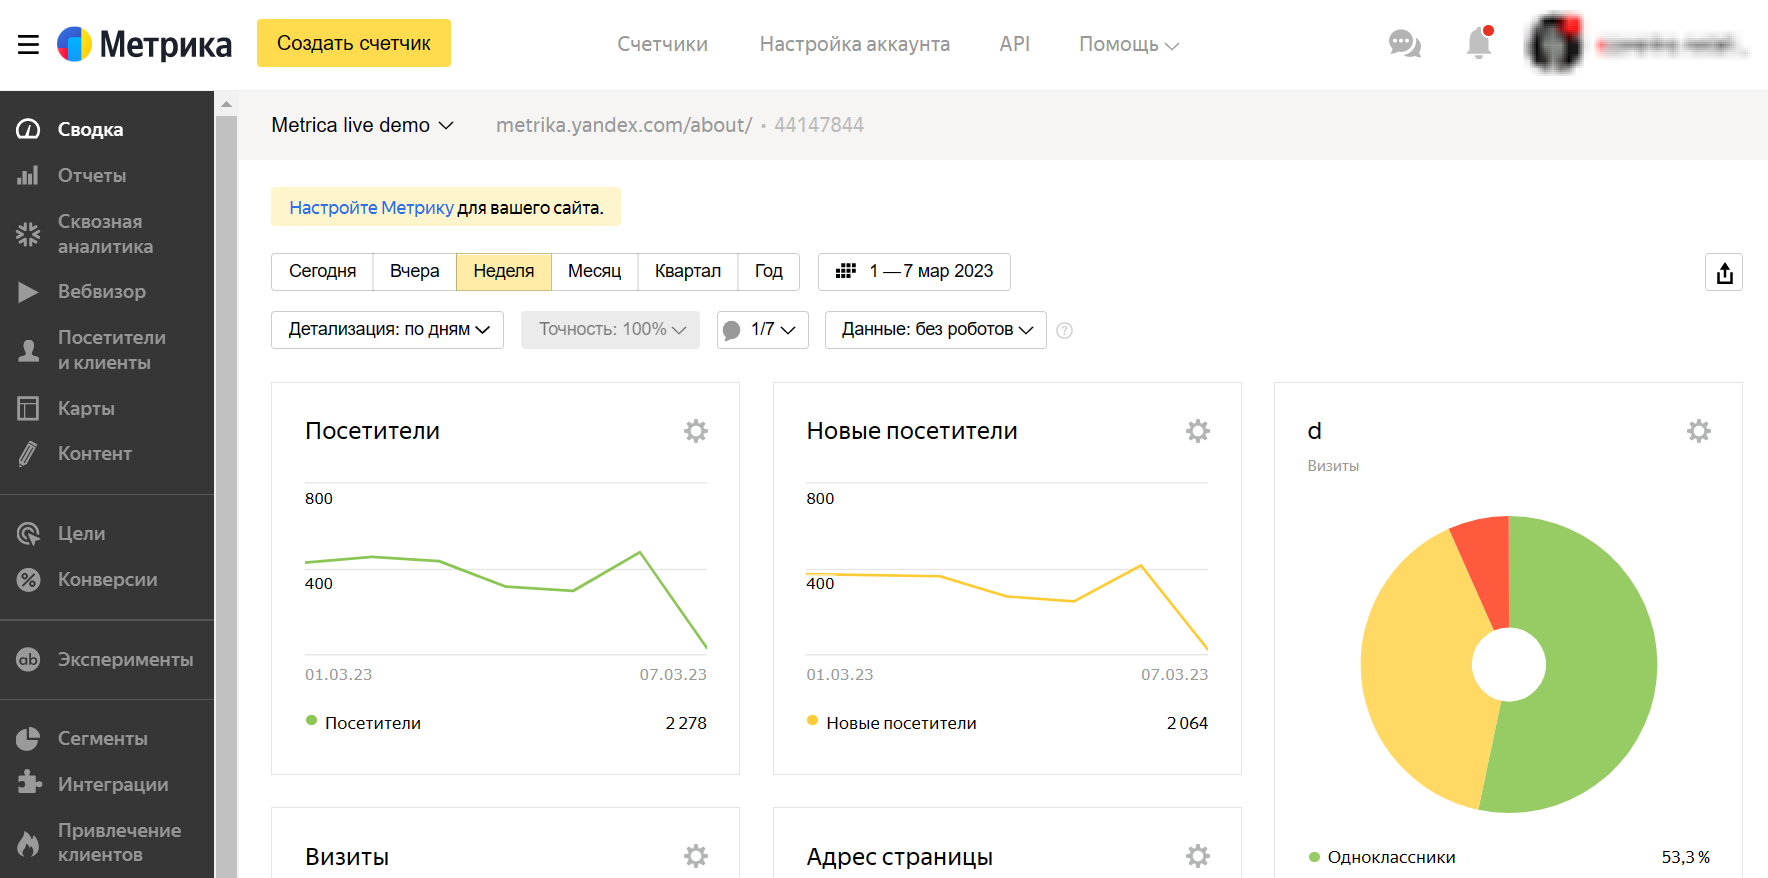1768x878 pixels.
Task: Click the calendar grid icon
Action: [x=846, y=271]
